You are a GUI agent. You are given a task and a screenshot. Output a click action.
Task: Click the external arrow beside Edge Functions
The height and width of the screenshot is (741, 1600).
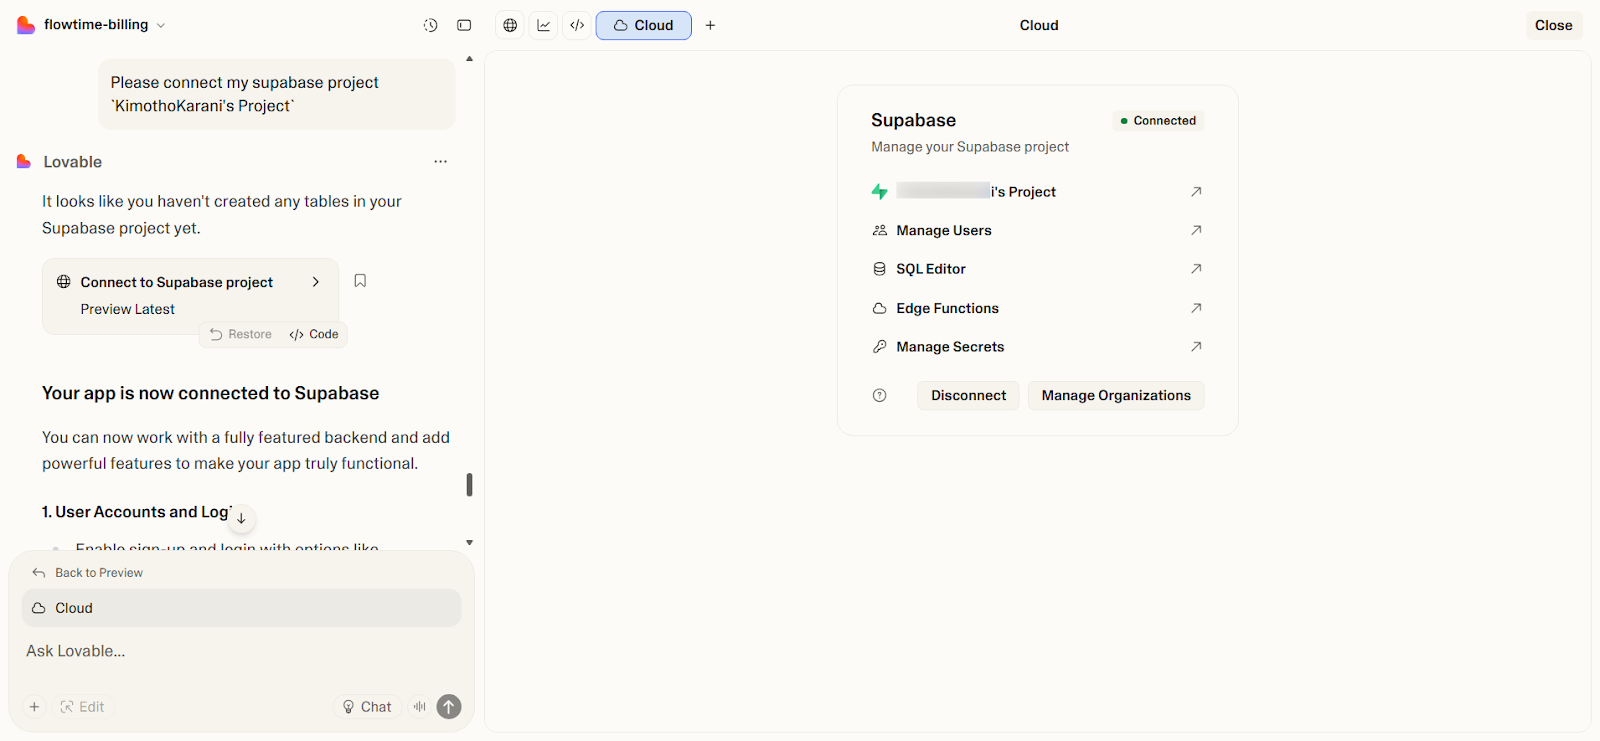1196,308
